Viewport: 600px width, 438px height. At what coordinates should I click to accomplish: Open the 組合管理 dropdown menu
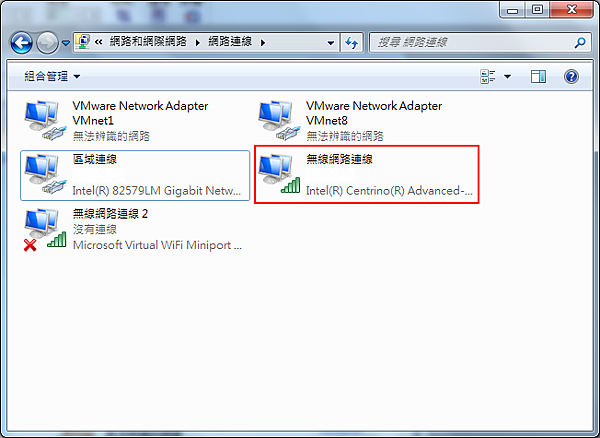pos(52,76)
